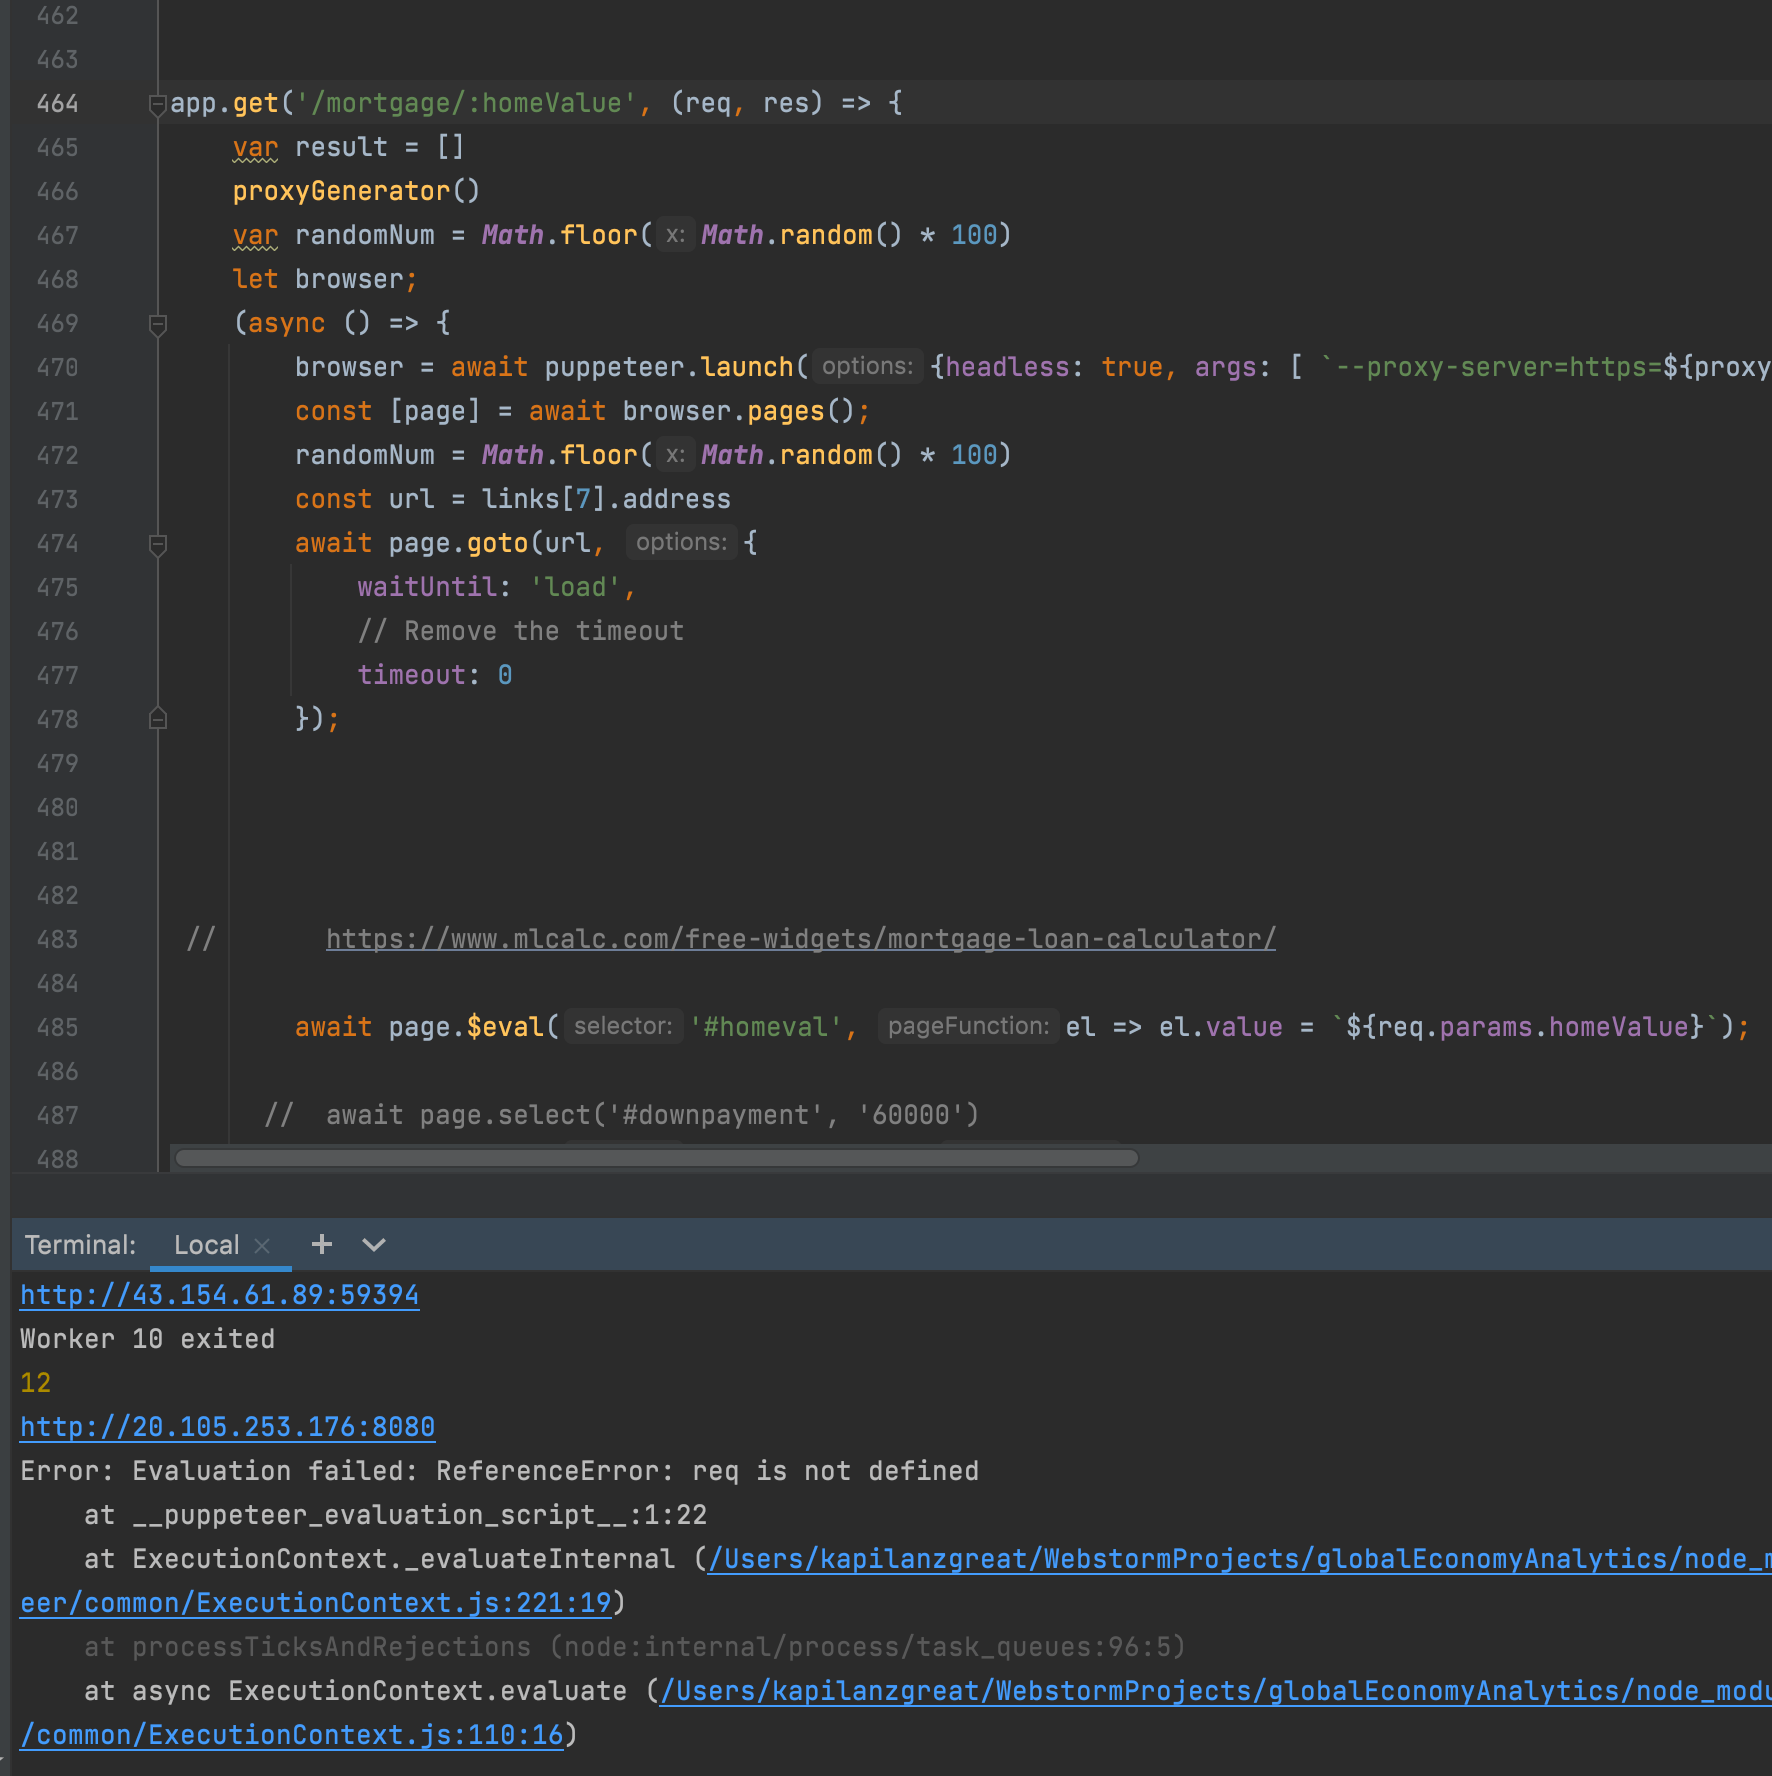Click 'browser.pages()' call on line 471
This screenshot has width=1772, height=1776.
(x=738, y=411)
